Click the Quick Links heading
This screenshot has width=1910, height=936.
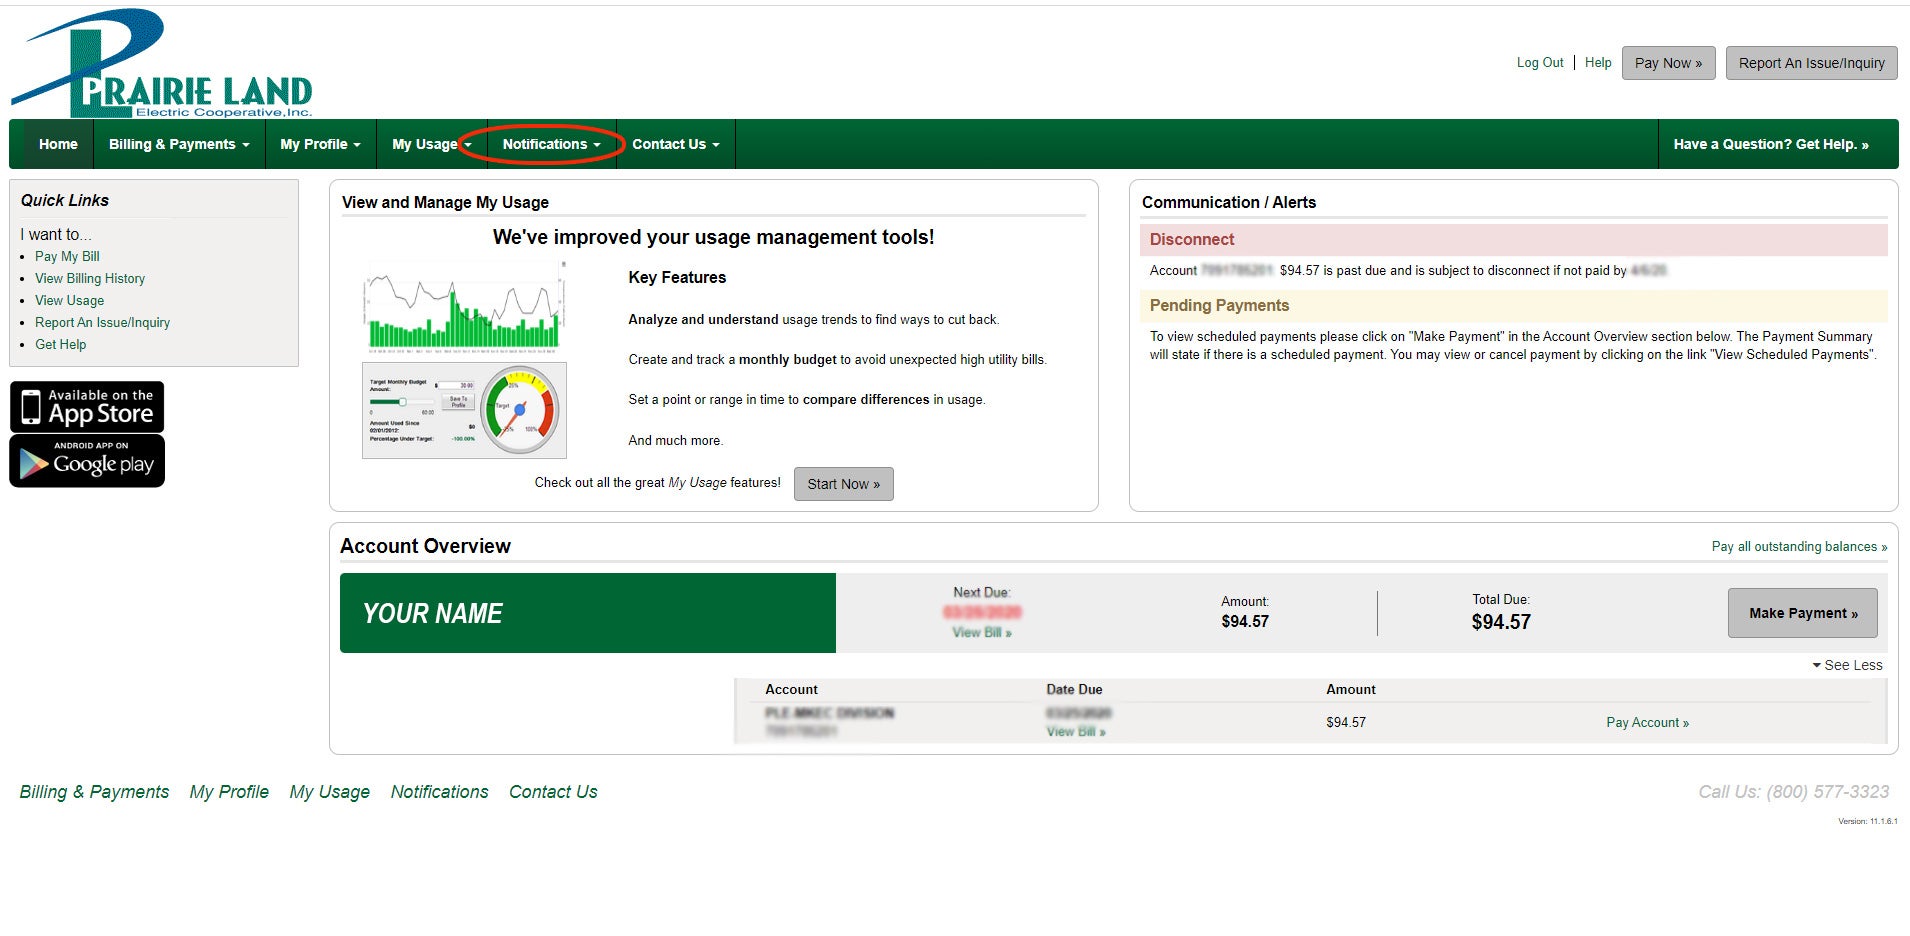pos(65,200)
